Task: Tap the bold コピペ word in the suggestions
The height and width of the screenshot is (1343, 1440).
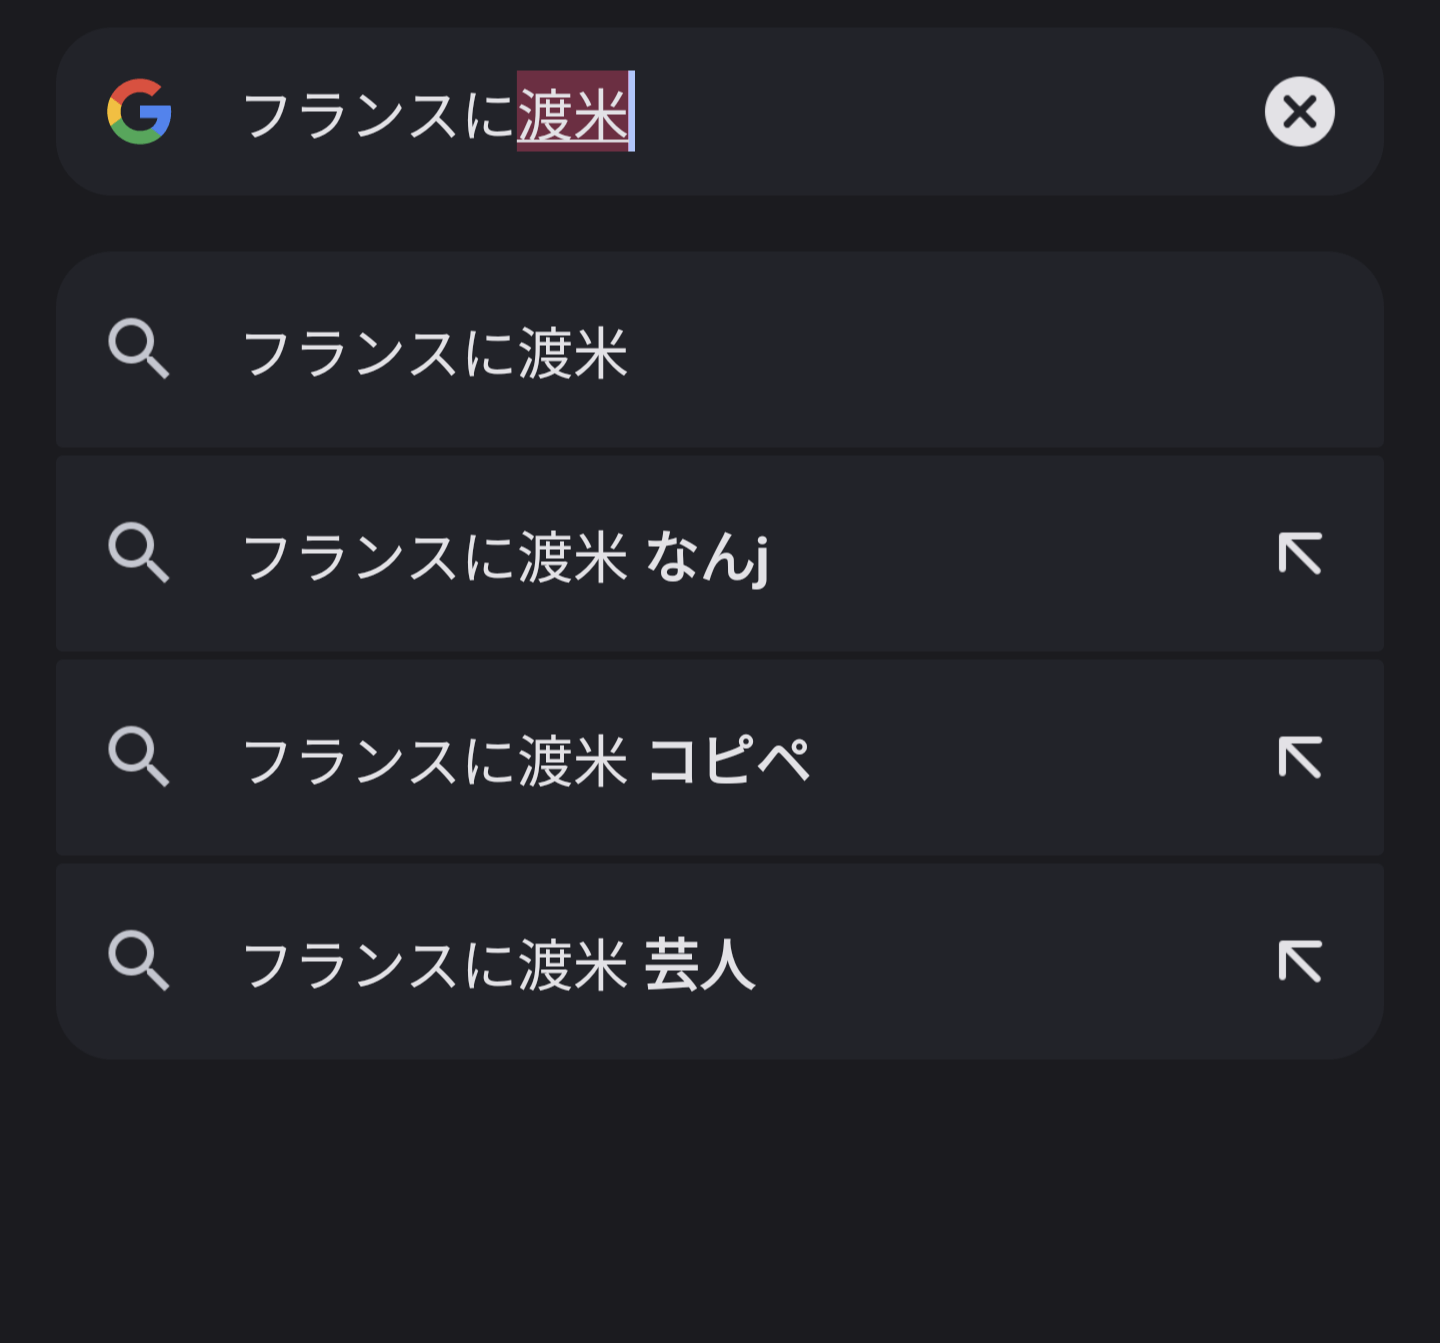Action: (x=728, y=760)
